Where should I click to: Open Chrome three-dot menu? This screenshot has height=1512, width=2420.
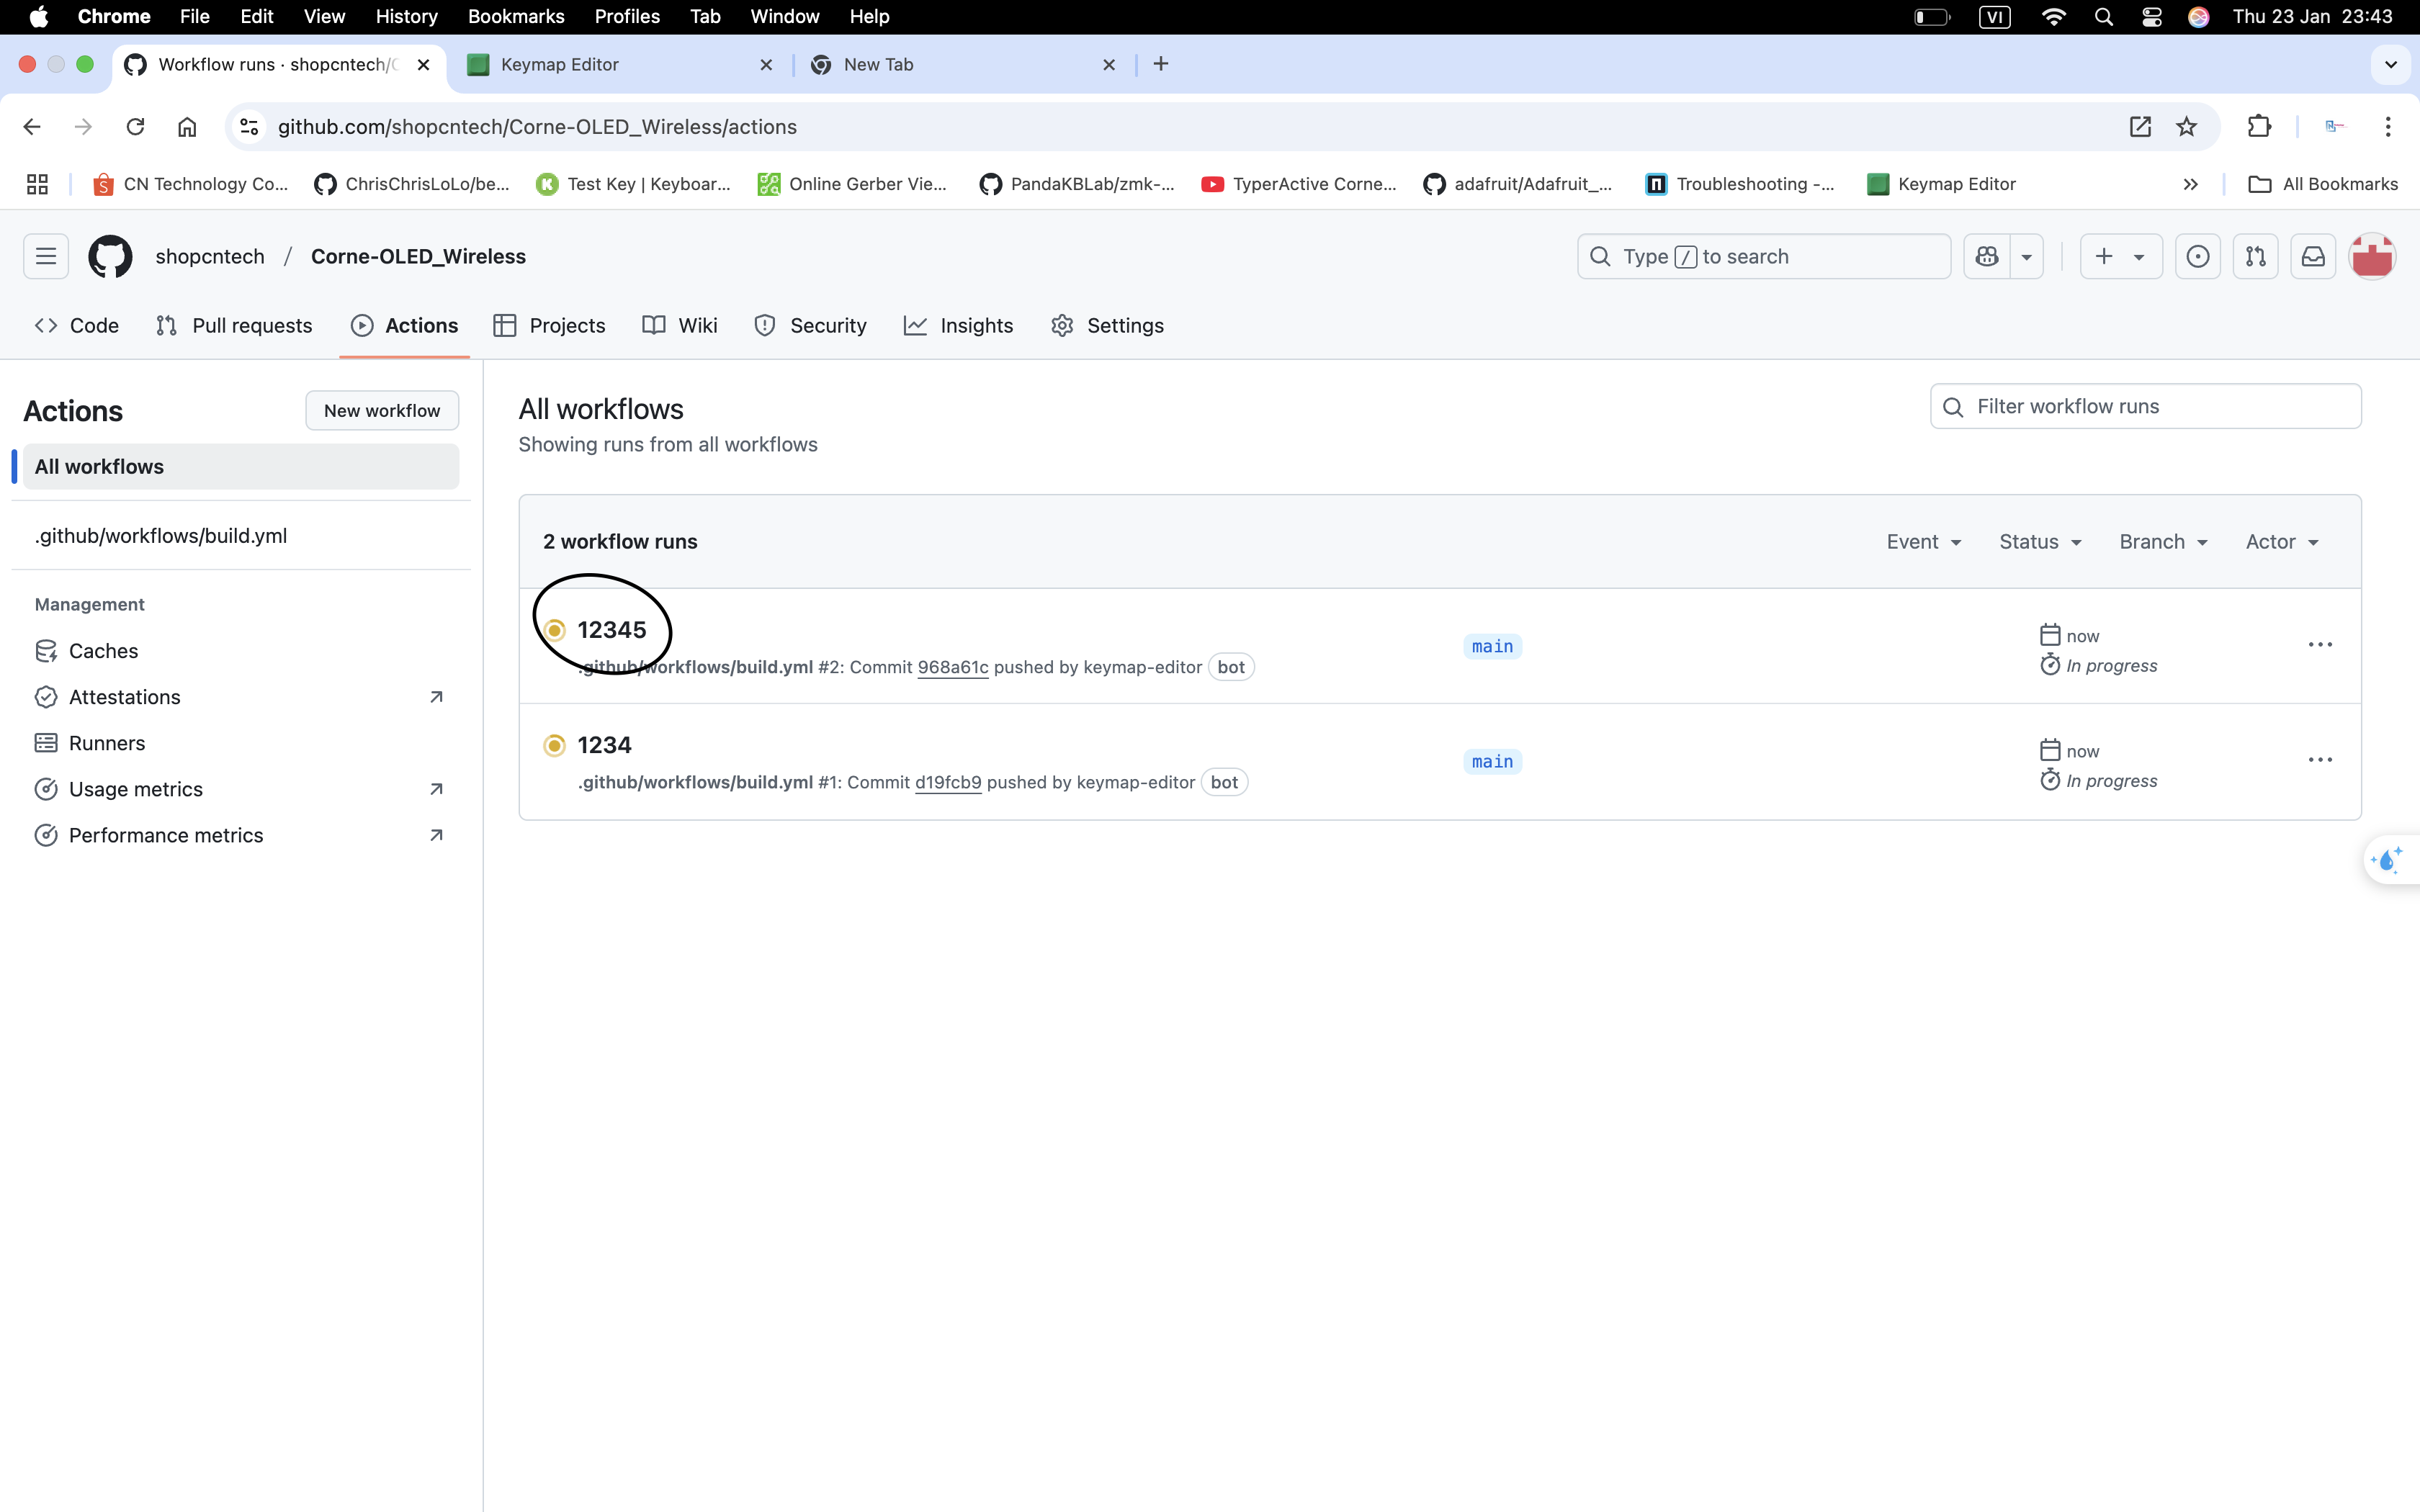(2388, 127)
